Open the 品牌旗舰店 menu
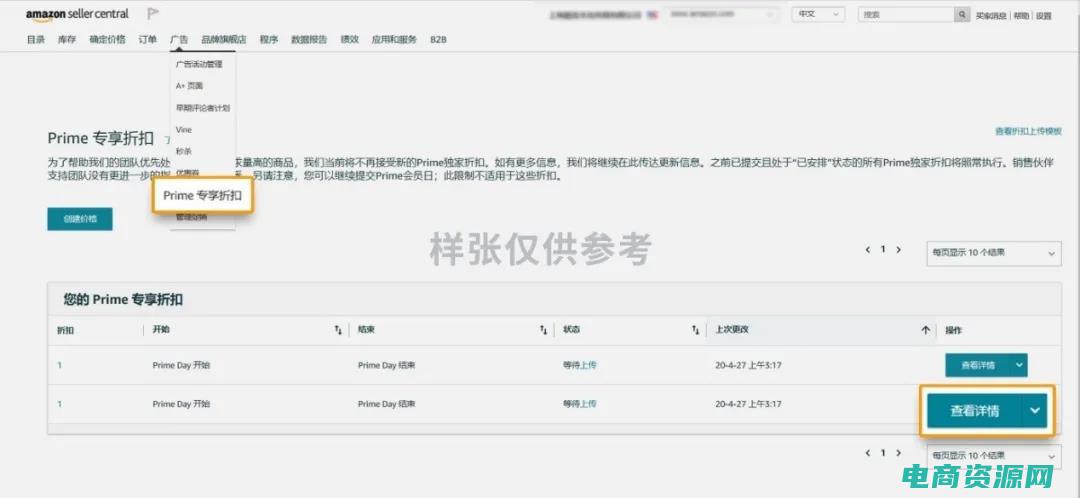Viewport: 1080px width, 498px height. [224, 40]
